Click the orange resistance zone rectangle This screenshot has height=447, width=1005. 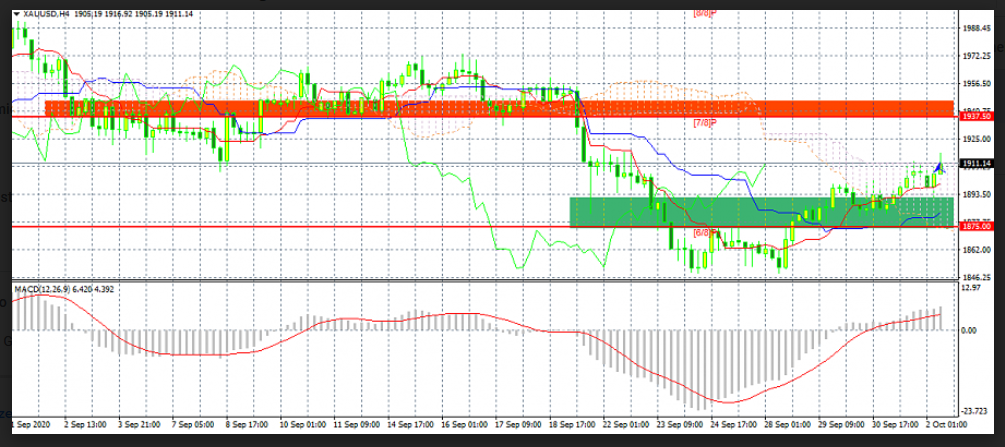pyautogui.click(x=500, y=108)
